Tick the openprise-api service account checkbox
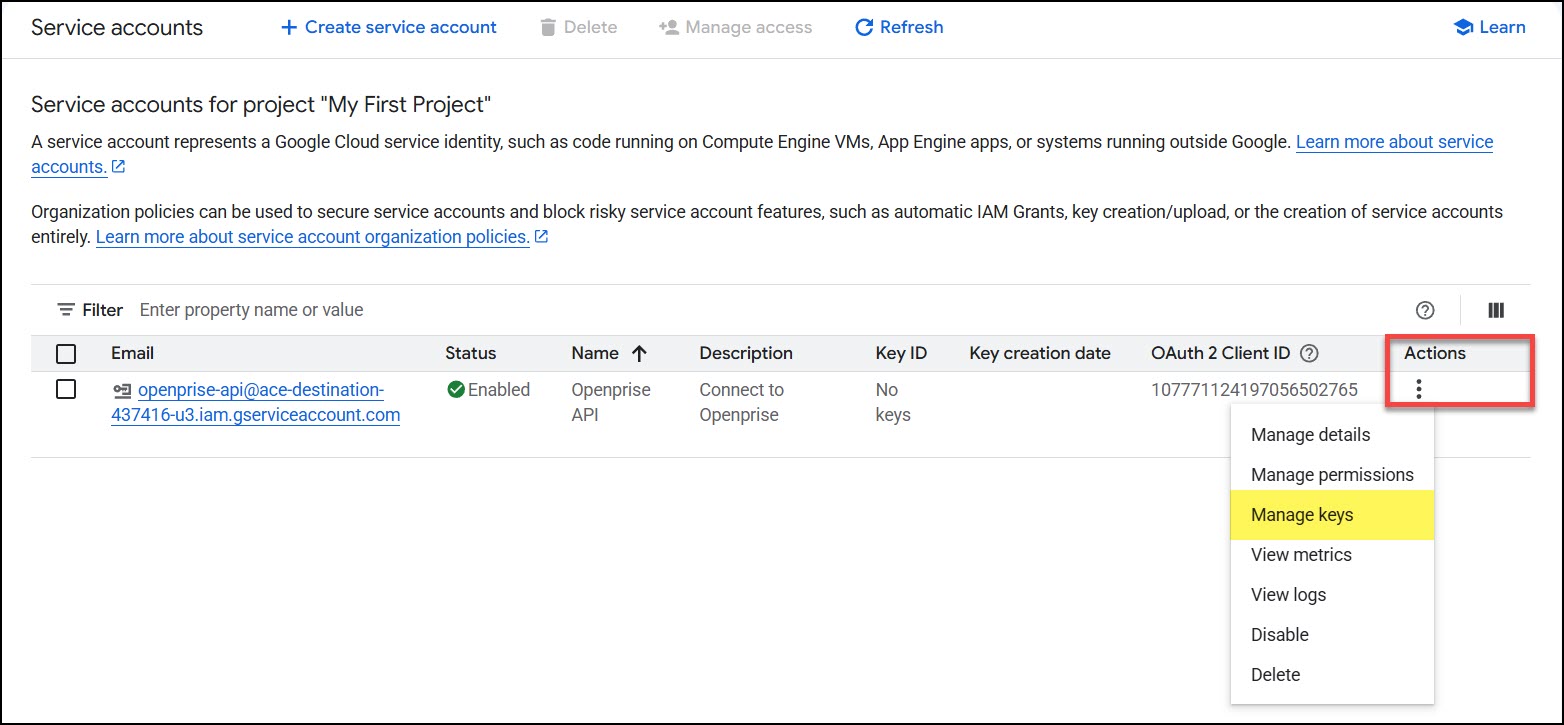This screenshot has width=1564, height=725. [x=66, y=389]
